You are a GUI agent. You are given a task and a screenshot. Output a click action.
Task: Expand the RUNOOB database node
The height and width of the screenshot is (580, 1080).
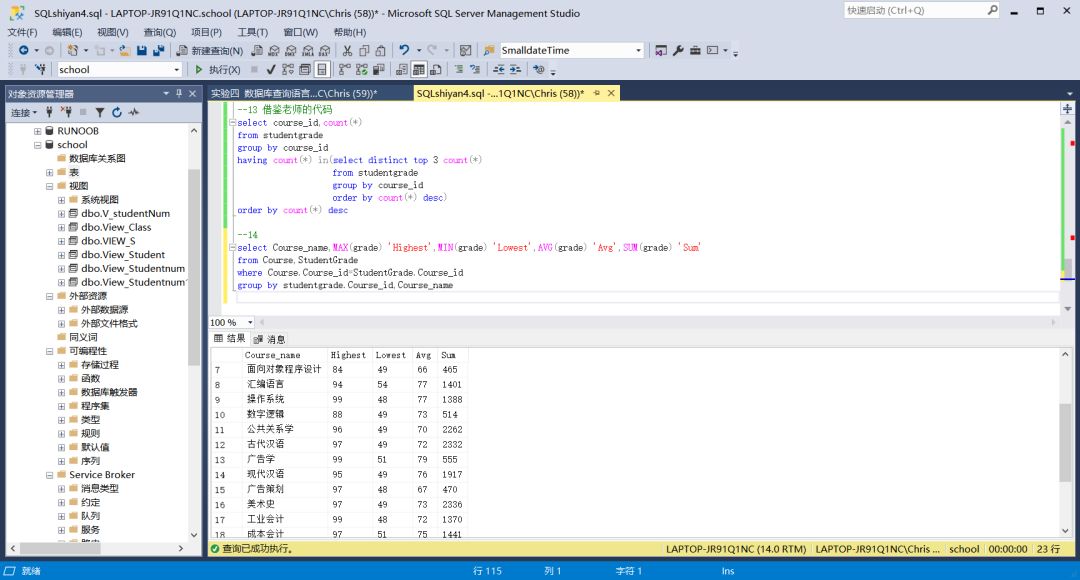pyautogui.click(x=38, y=131)
